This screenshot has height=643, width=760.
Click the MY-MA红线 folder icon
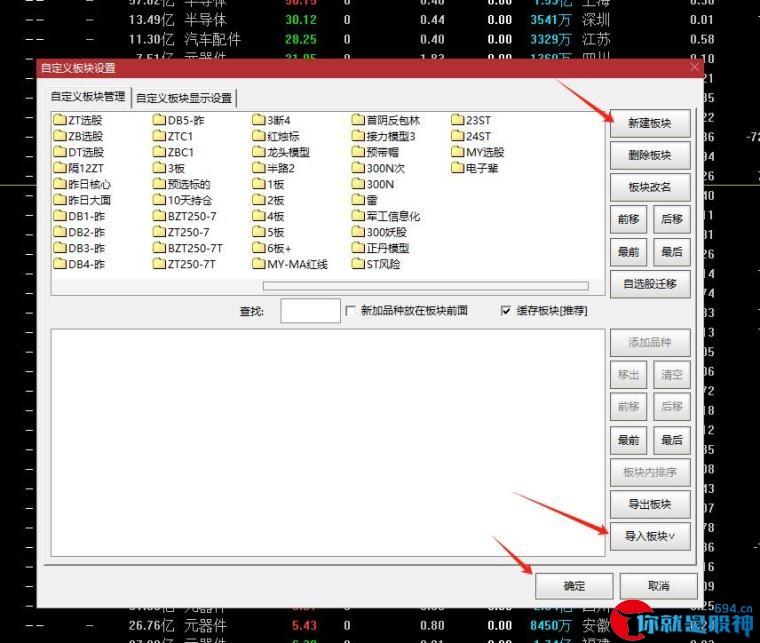(259, 264)
